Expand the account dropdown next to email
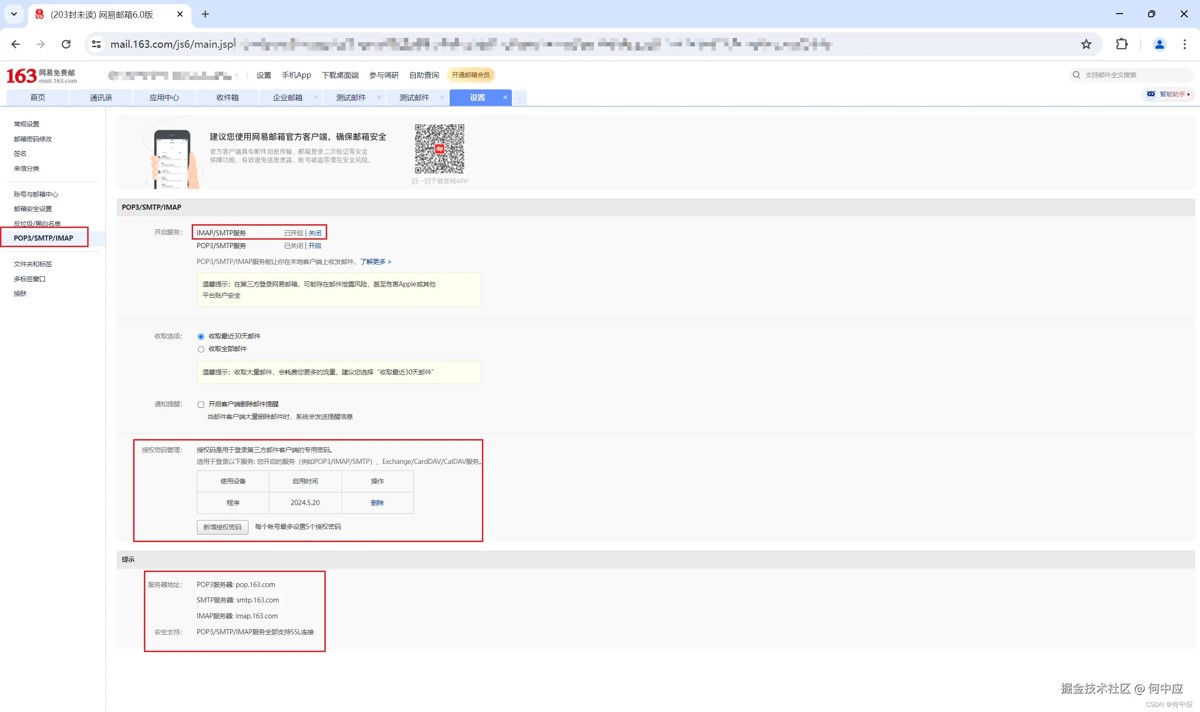The image size is (1200, 712). pyautogui.click(x=238, y=76)
